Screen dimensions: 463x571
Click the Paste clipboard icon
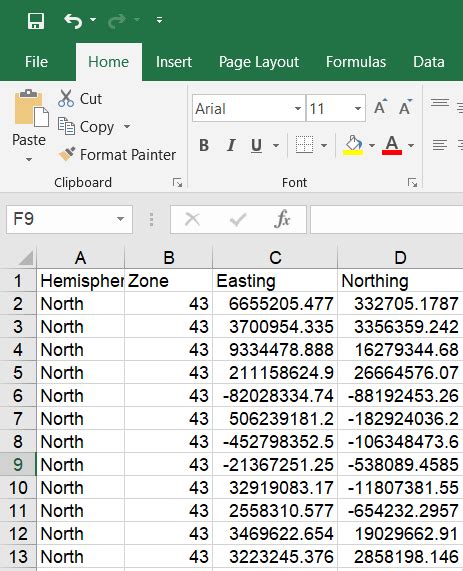point(31,108)
